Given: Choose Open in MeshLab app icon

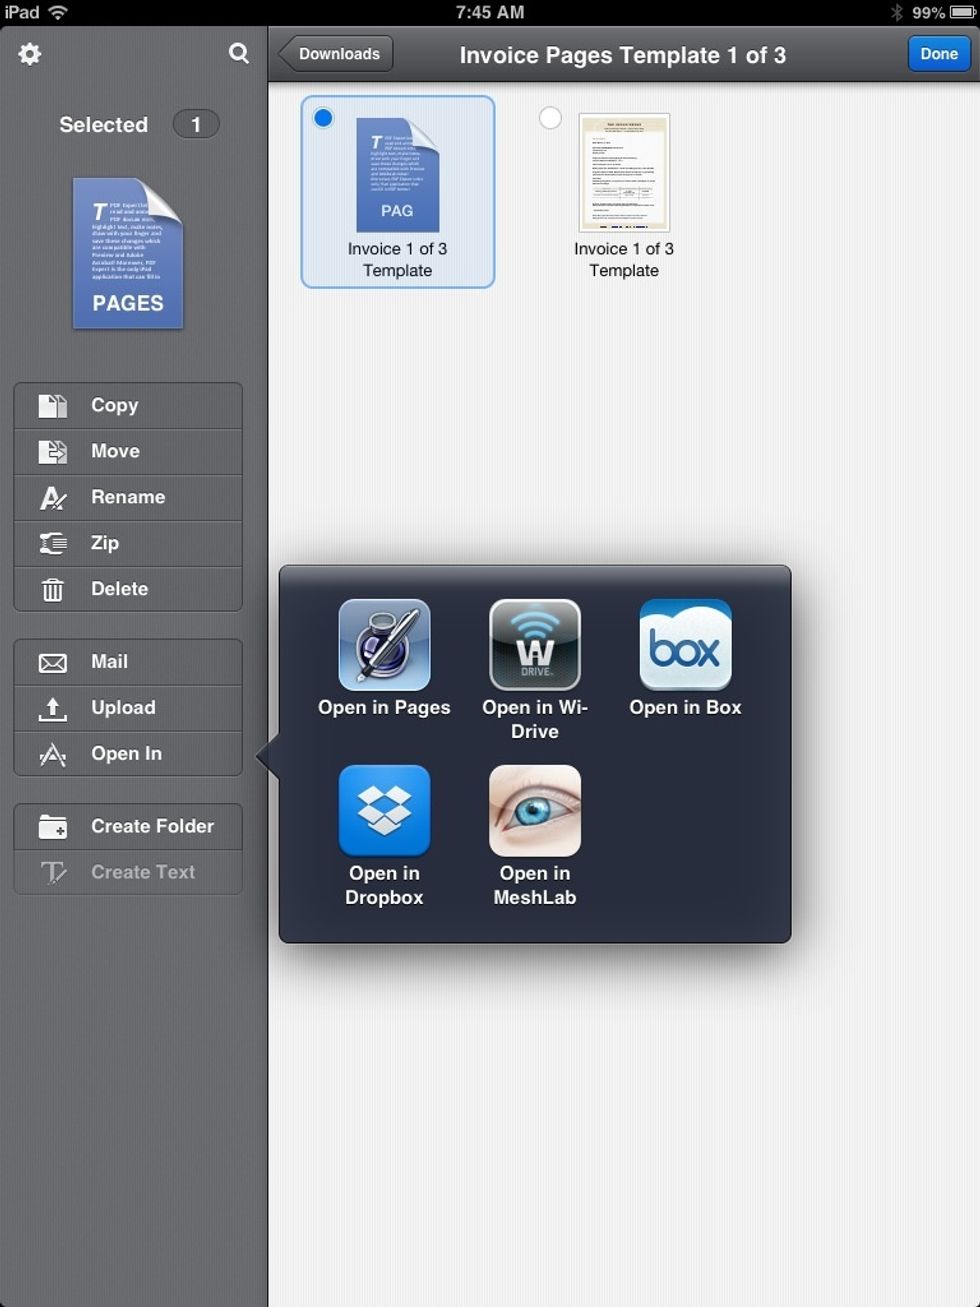Looking at the screenshot, I should (x=535, y=811).
